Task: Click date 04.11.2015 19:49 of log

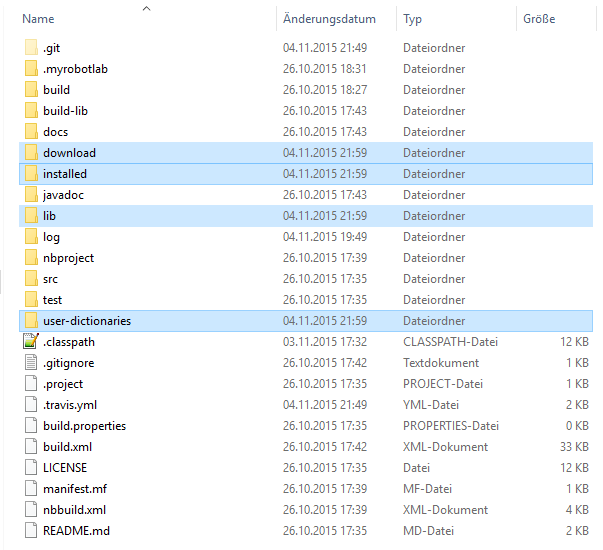Action: click(x=325, y=237)
